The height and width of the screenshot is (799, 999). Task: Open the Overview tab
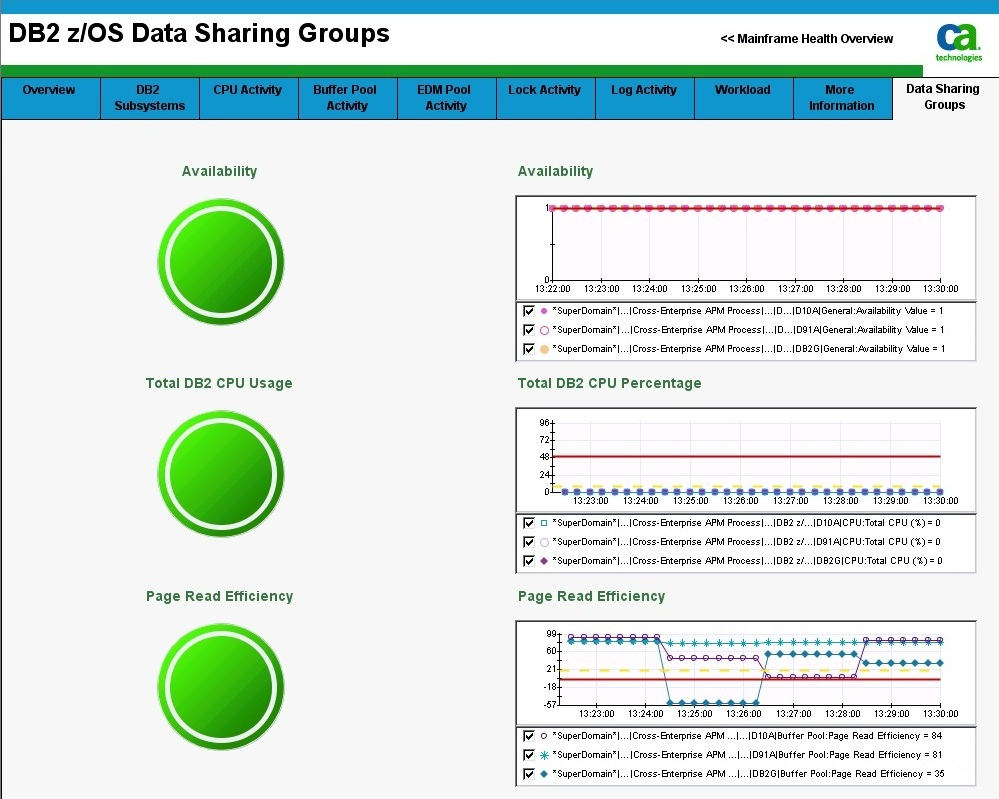(x=50, y=98)
